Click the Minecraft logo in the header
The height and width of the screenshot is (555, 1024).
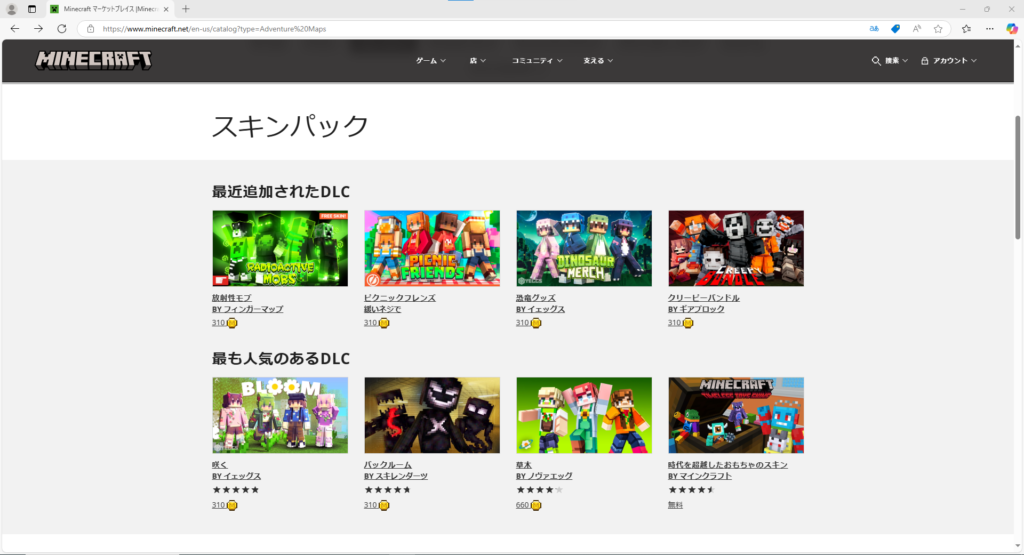click(94, 60)
